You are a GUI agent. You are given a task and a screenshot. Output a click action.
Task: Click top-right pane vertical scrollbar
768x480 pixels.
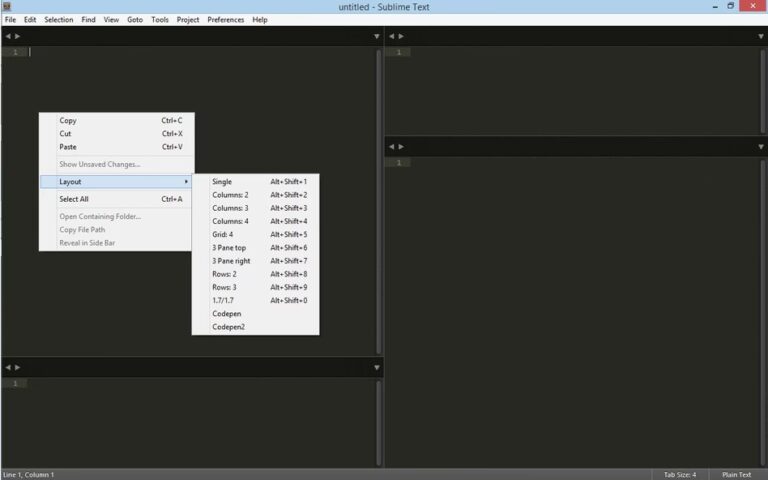pyautogui.click(x=763, y=91)
